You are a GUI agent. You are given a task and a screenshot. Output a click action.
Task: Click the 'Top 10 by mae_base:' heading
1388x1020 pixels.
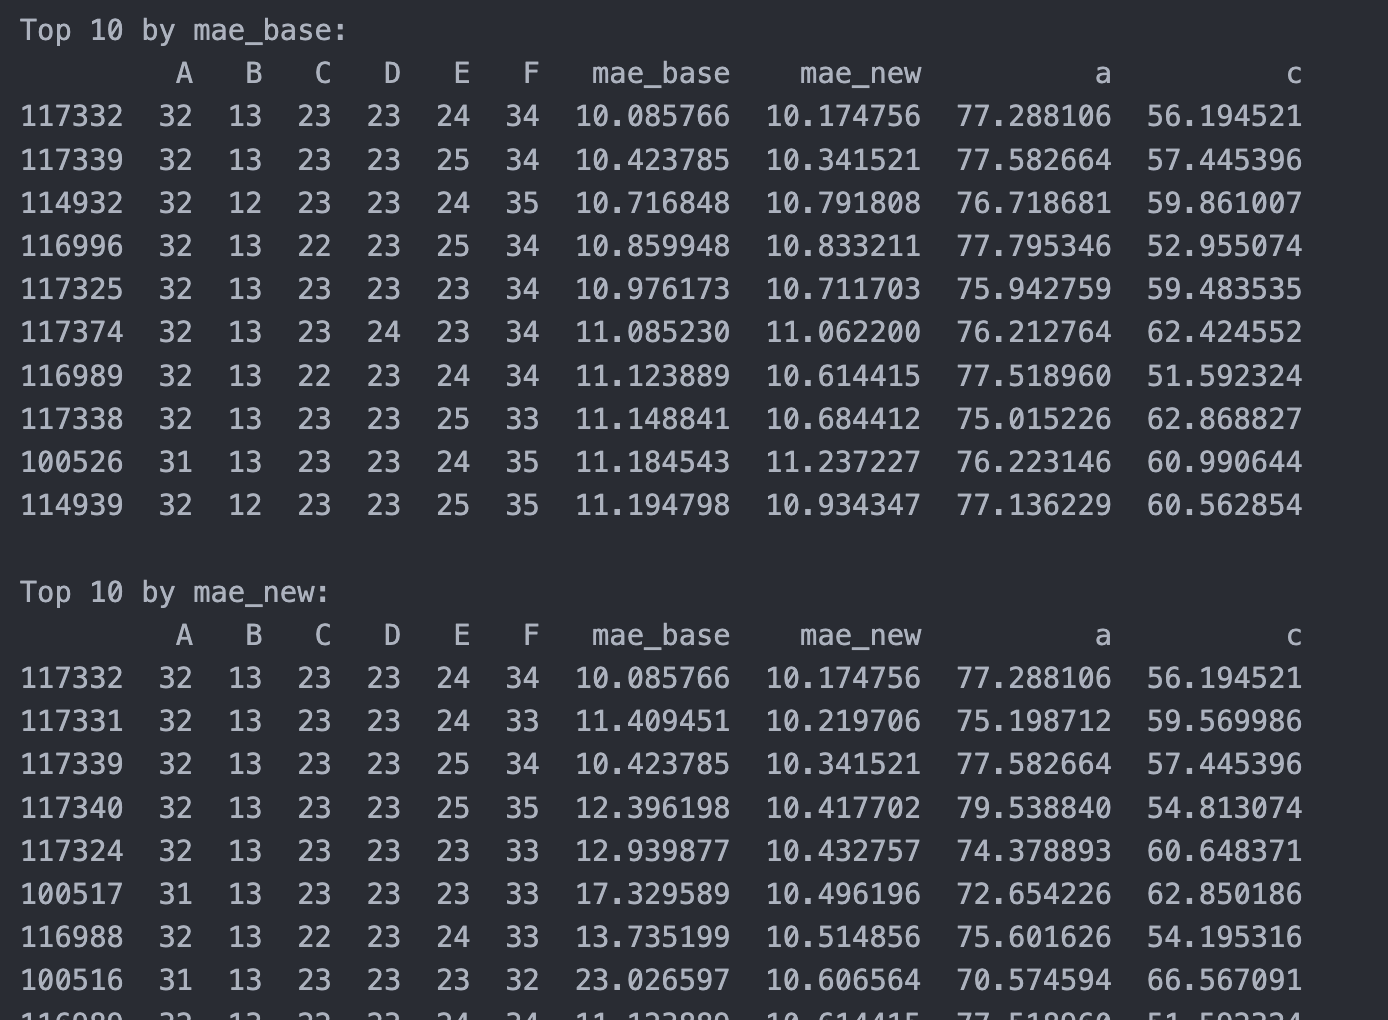tap(183, 30)
